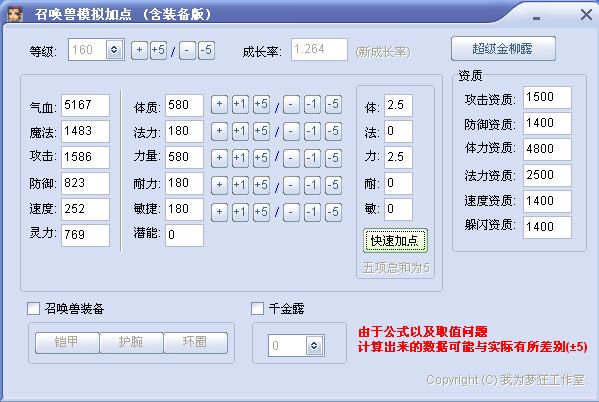Click the plain - button in the 体质 row

coord(291,104)
